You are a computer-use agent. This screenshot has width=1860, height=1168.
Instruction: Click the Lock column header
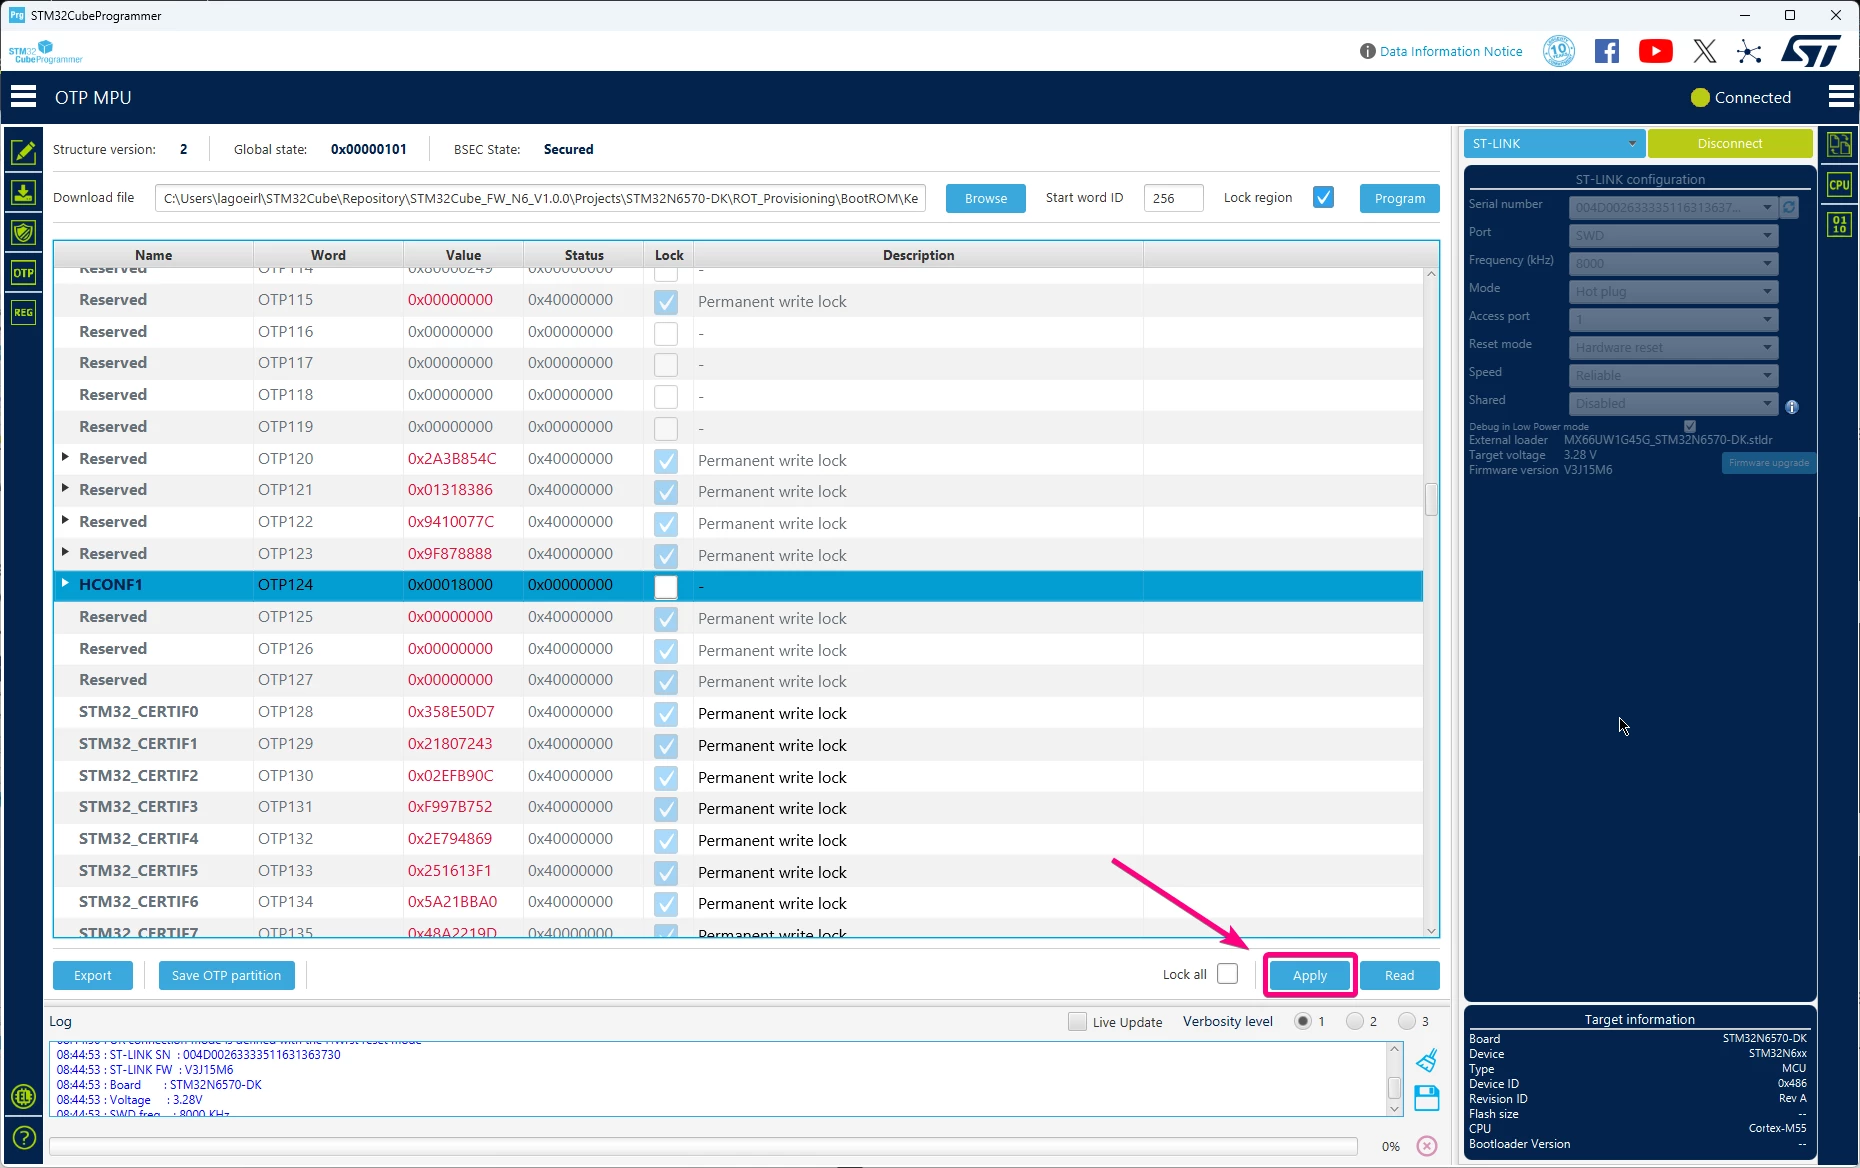669,255
